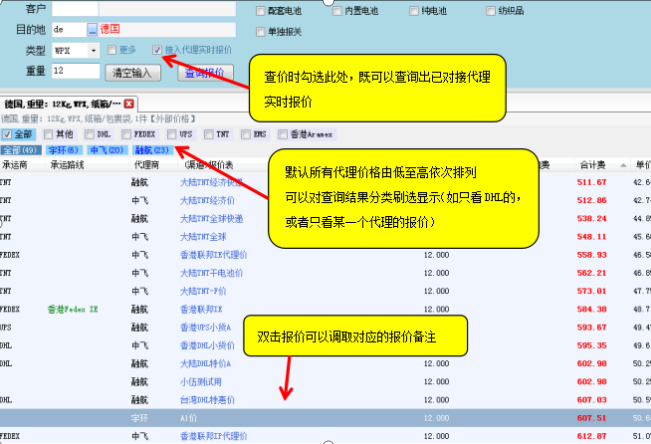Screen dimensions: 651x444
Task: Open the 类型 WPX dropdown
Action: pyautogui.click(x=93, y=50)
